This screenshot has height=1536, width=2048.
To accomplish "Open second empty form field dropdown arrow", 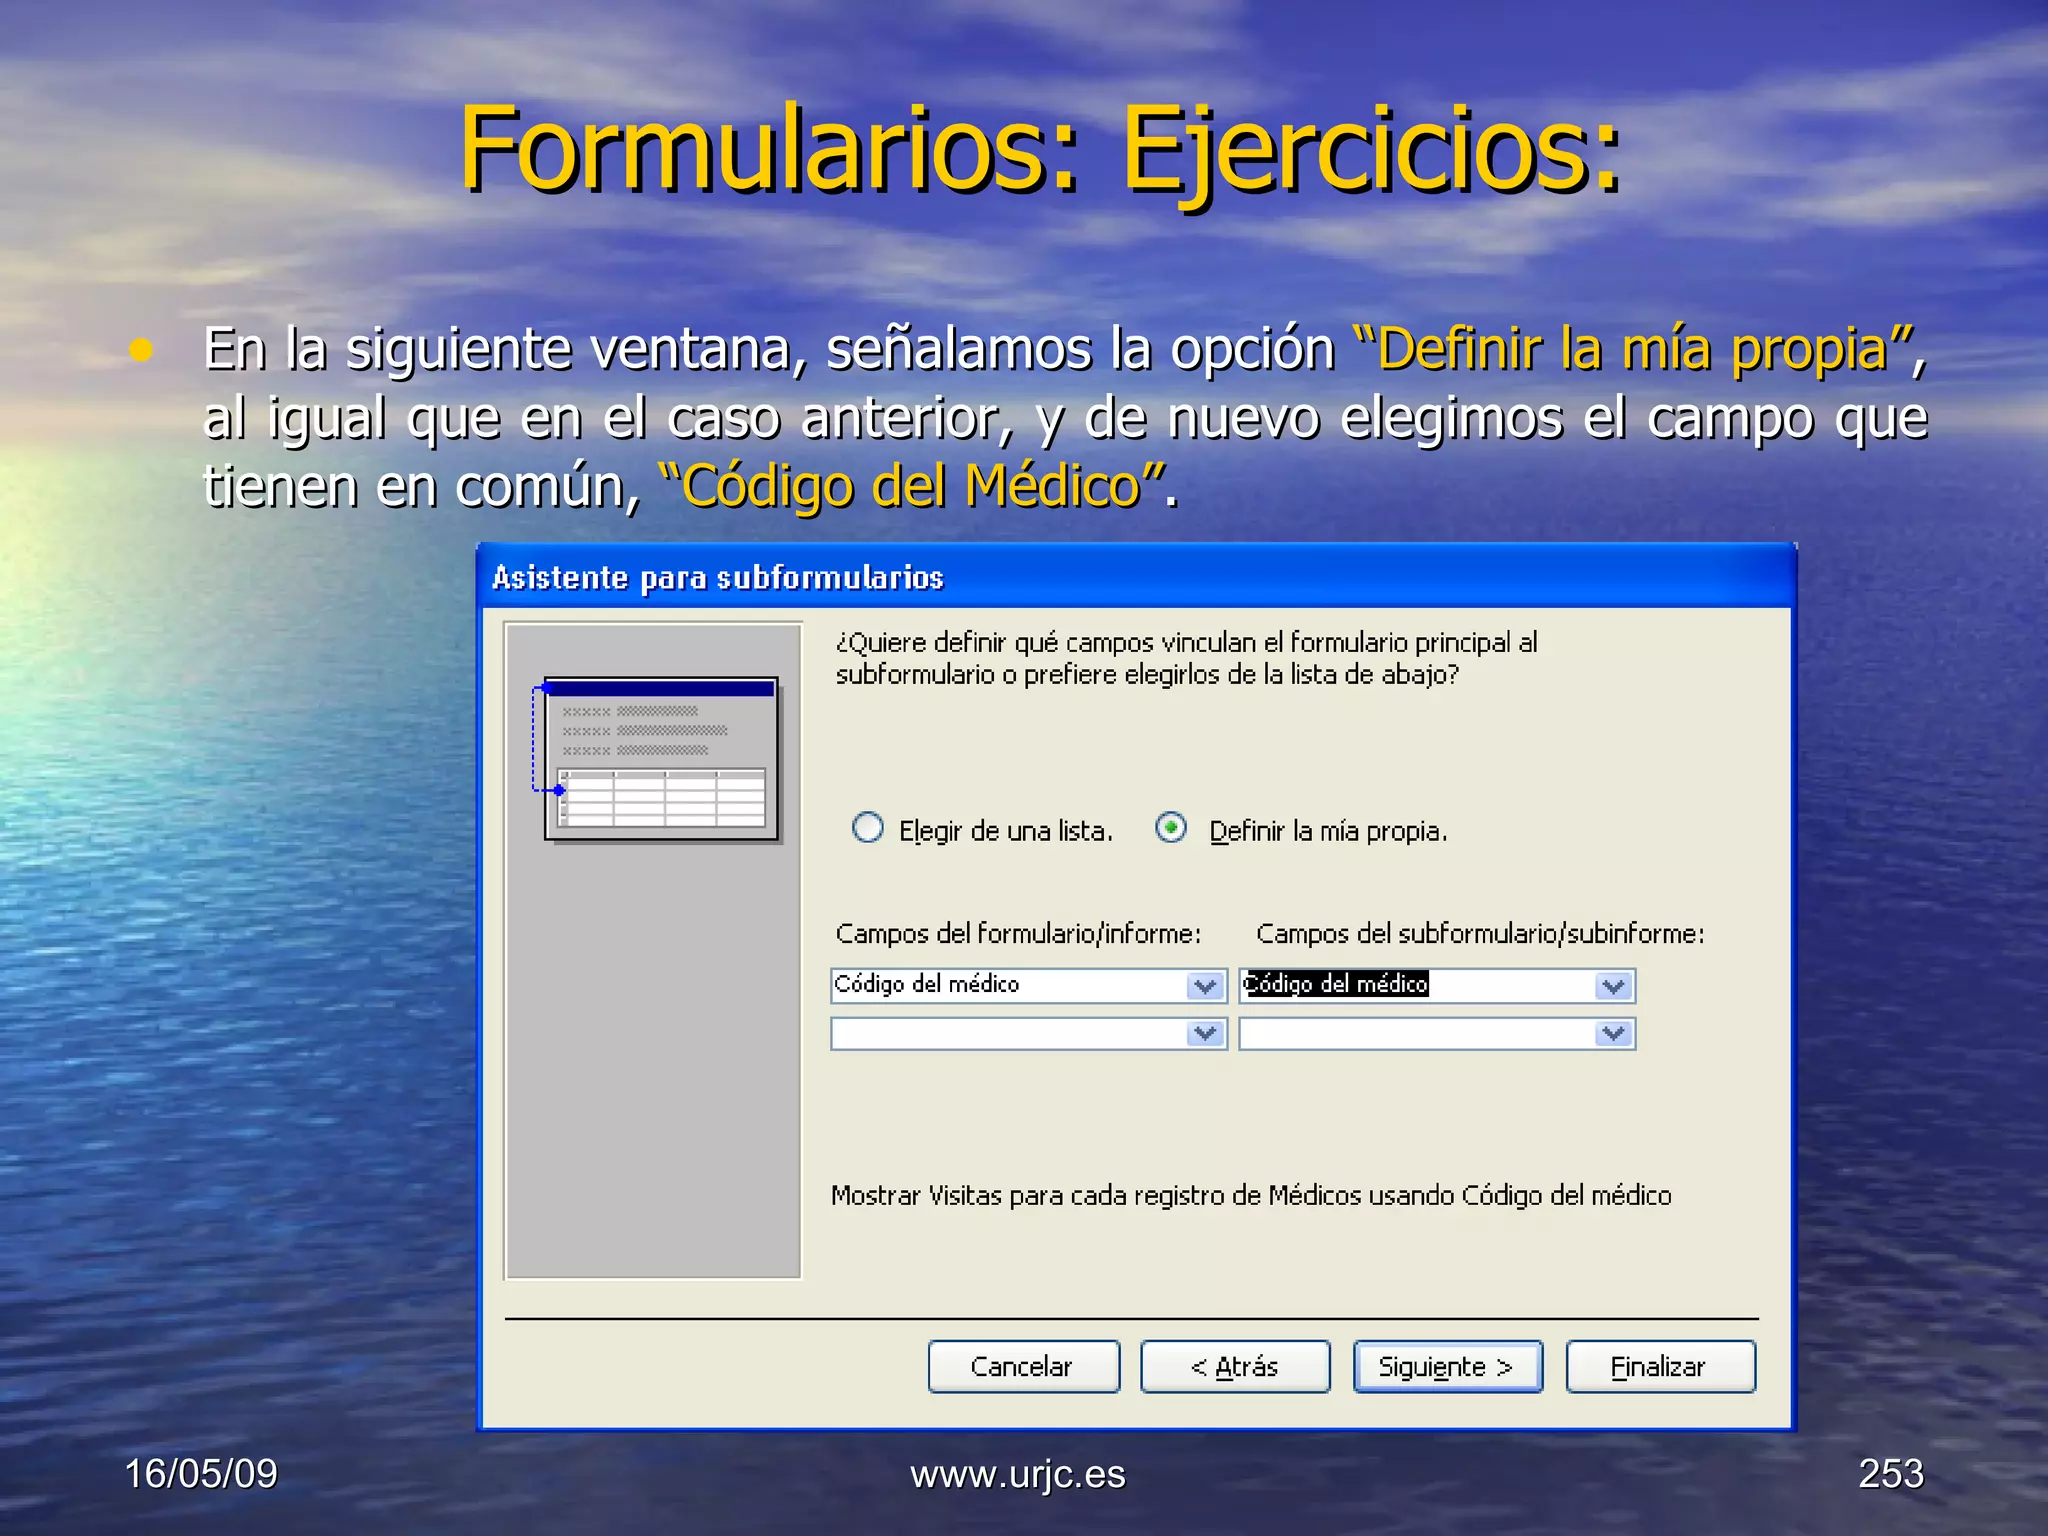I will [1206, 1033].
